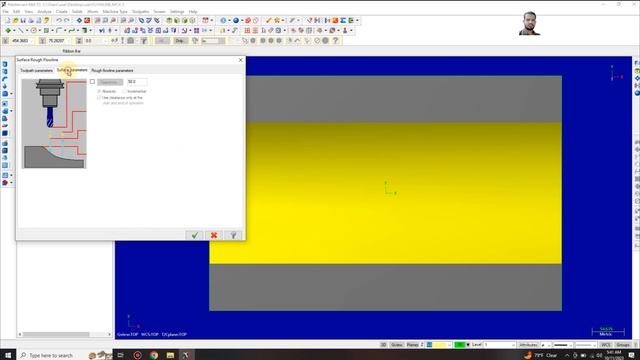Click the yellow question-mark help icon in the top toolbar
The width and height of the screenshot is (640, 360).
[x=47, y=20]
